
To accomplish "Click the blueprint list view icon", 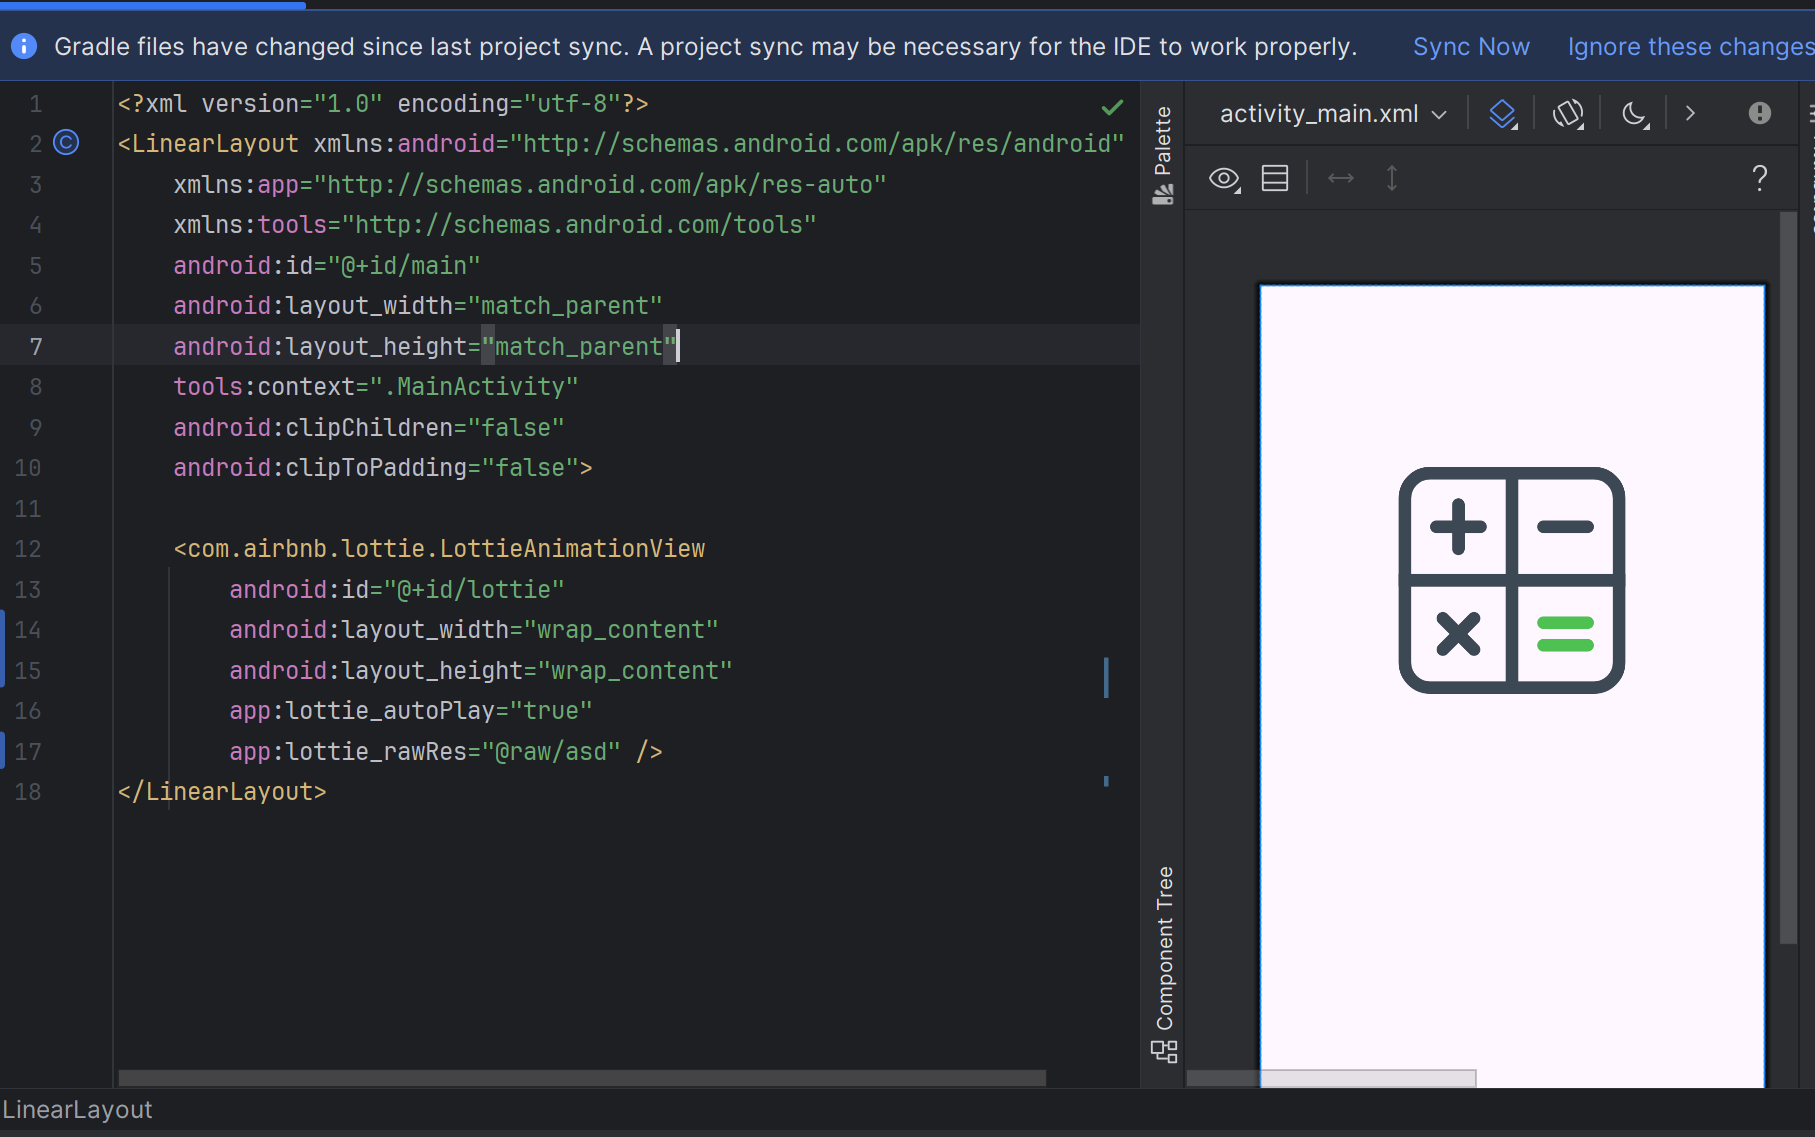I will pyautogui.click(x=1275, y=179).
